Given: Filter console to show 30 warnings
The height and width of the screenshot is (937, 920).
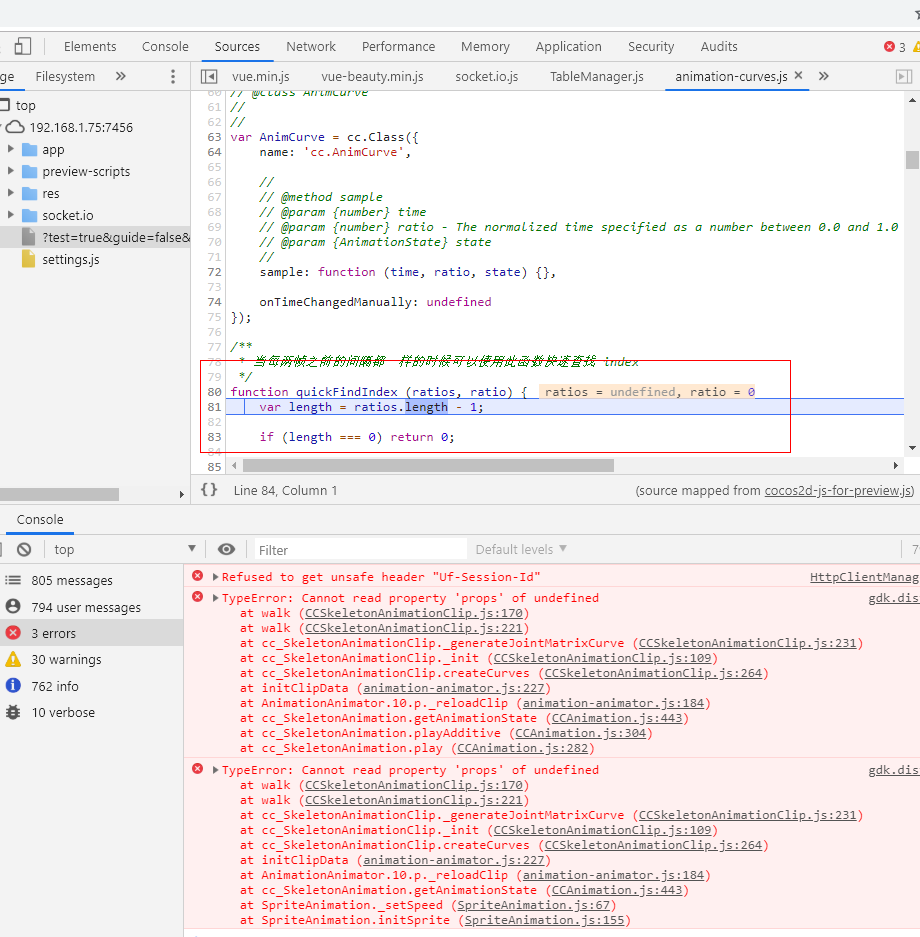Looking at the screenshot, I should click(66, 659).
